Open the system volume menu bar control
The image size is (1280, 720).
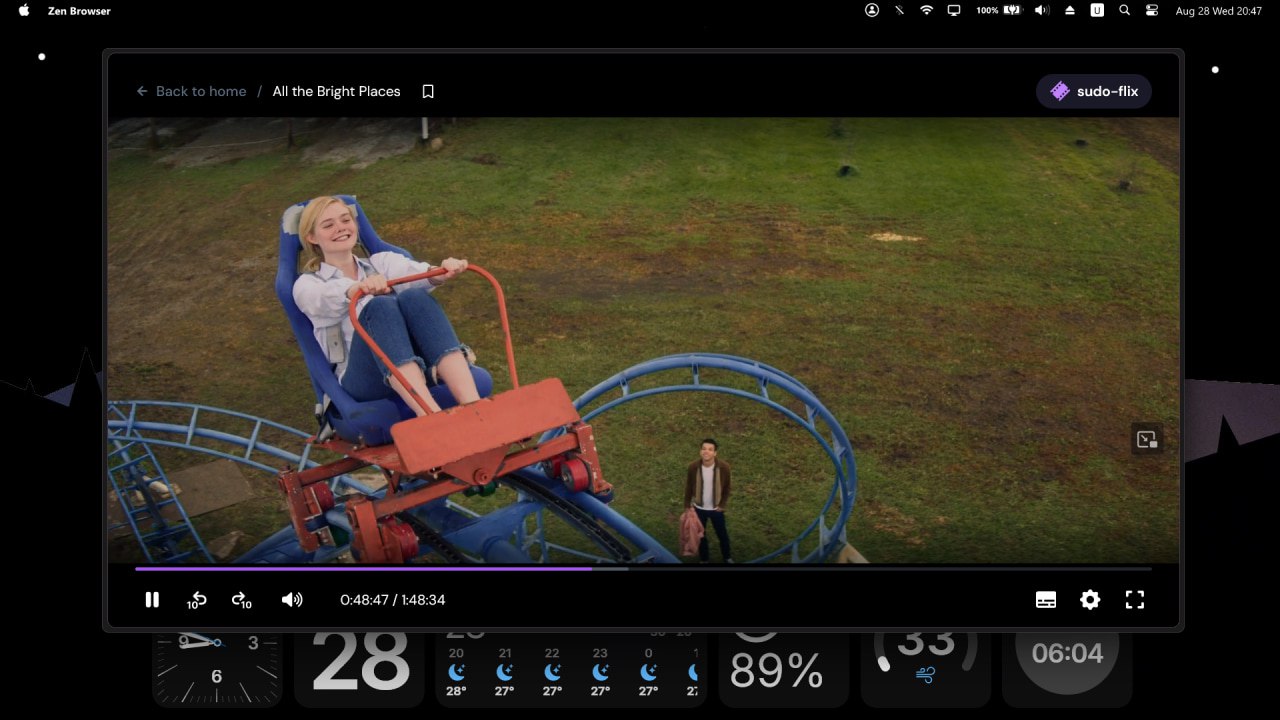[1042, 10]
